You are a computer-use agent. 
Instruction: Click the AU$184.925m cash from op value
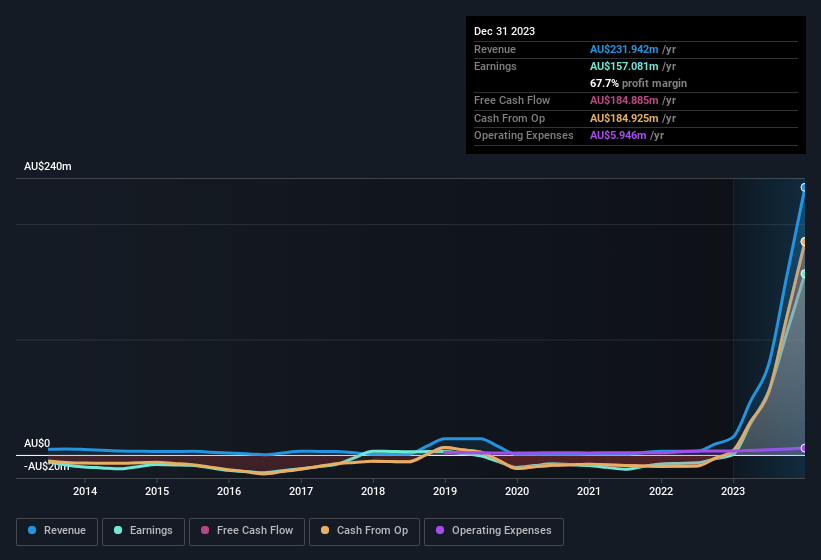(x=624, y=118)
